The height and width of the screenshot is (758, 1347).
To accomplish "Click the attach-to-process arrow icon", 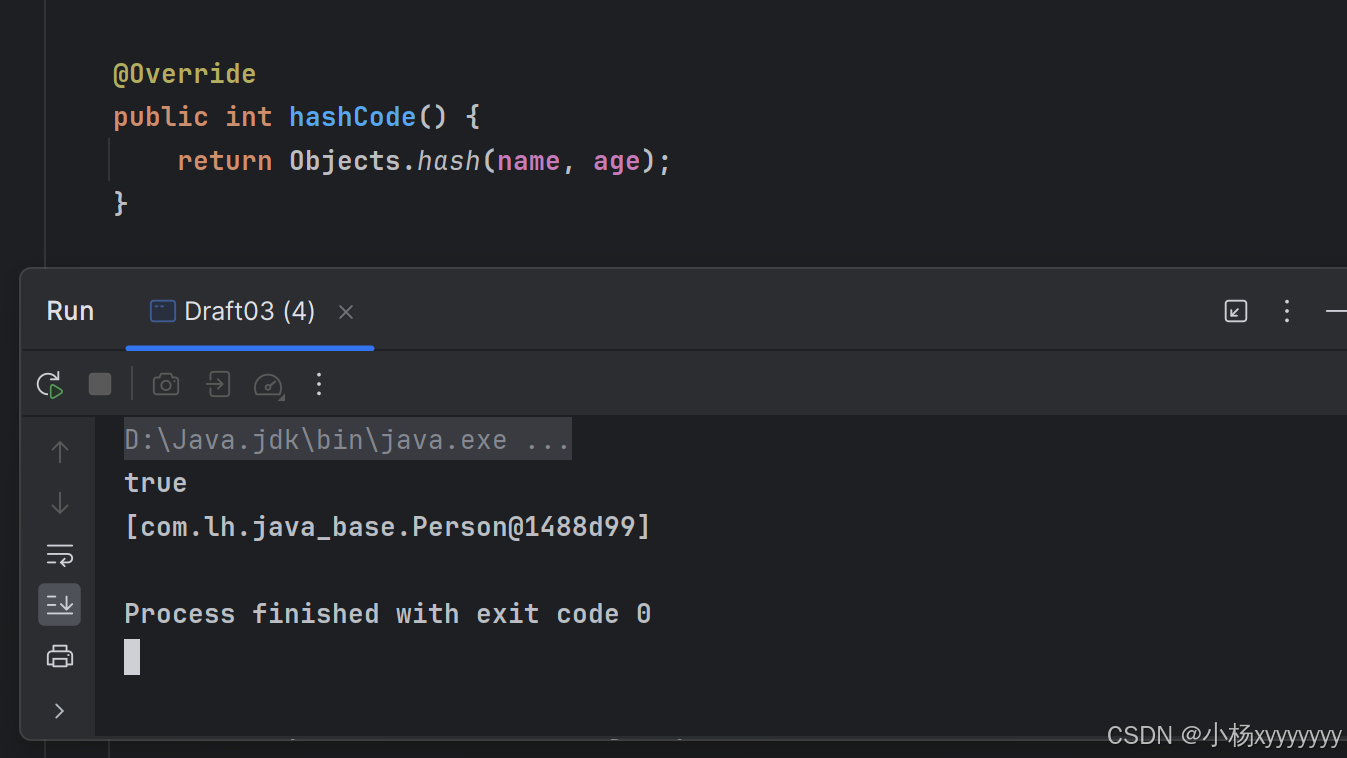I will pos(218,384).
